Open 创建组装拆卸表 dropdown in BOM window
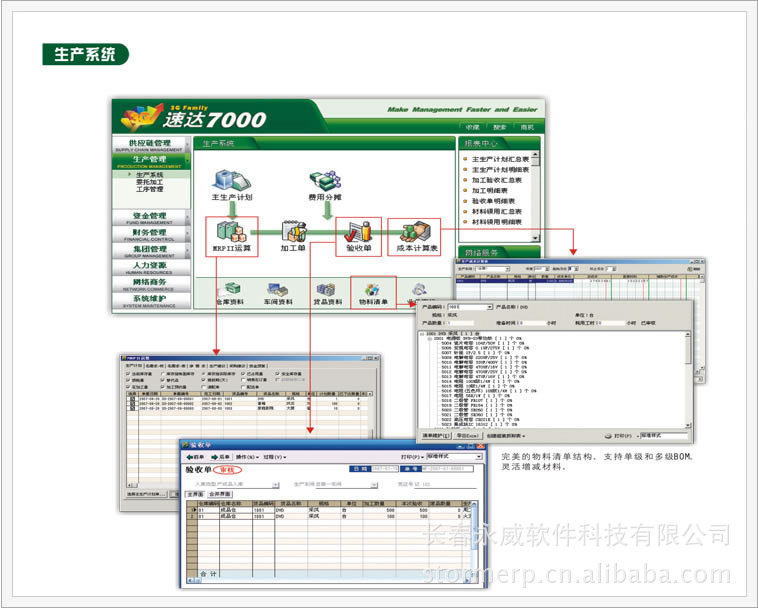 click(506, 436)
